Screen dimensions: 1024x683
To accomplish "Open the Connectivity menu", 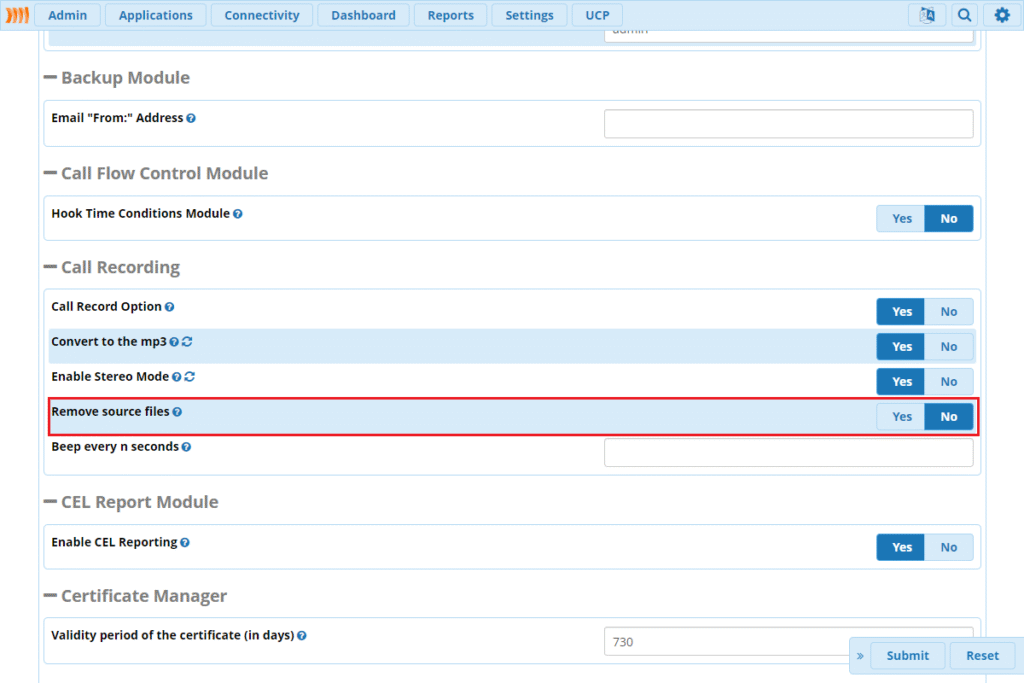I will pyautogui.click(x=261, y=15).
